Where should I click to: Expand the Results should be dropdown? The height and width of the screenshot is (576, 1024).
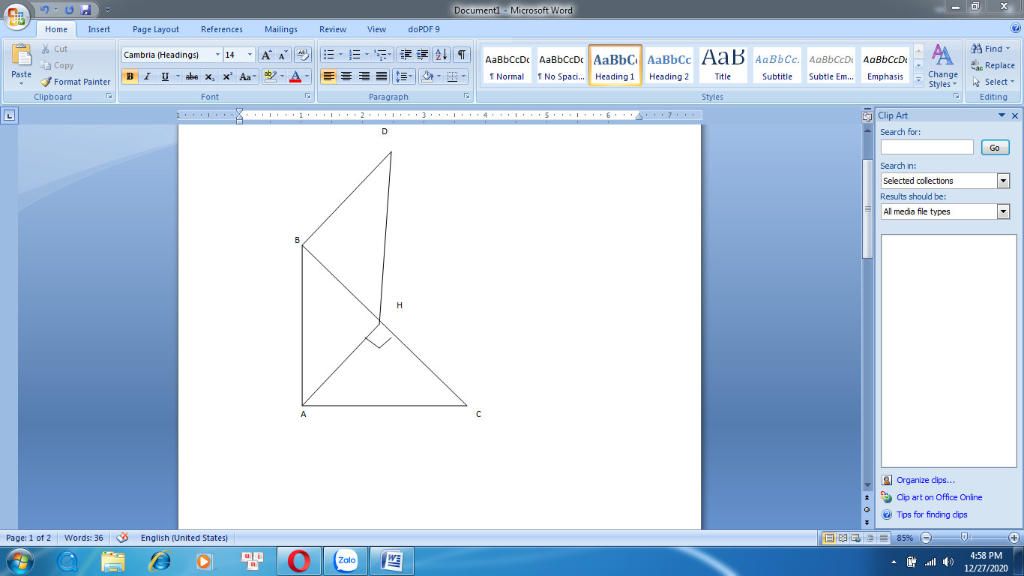tap(1003, 212)
